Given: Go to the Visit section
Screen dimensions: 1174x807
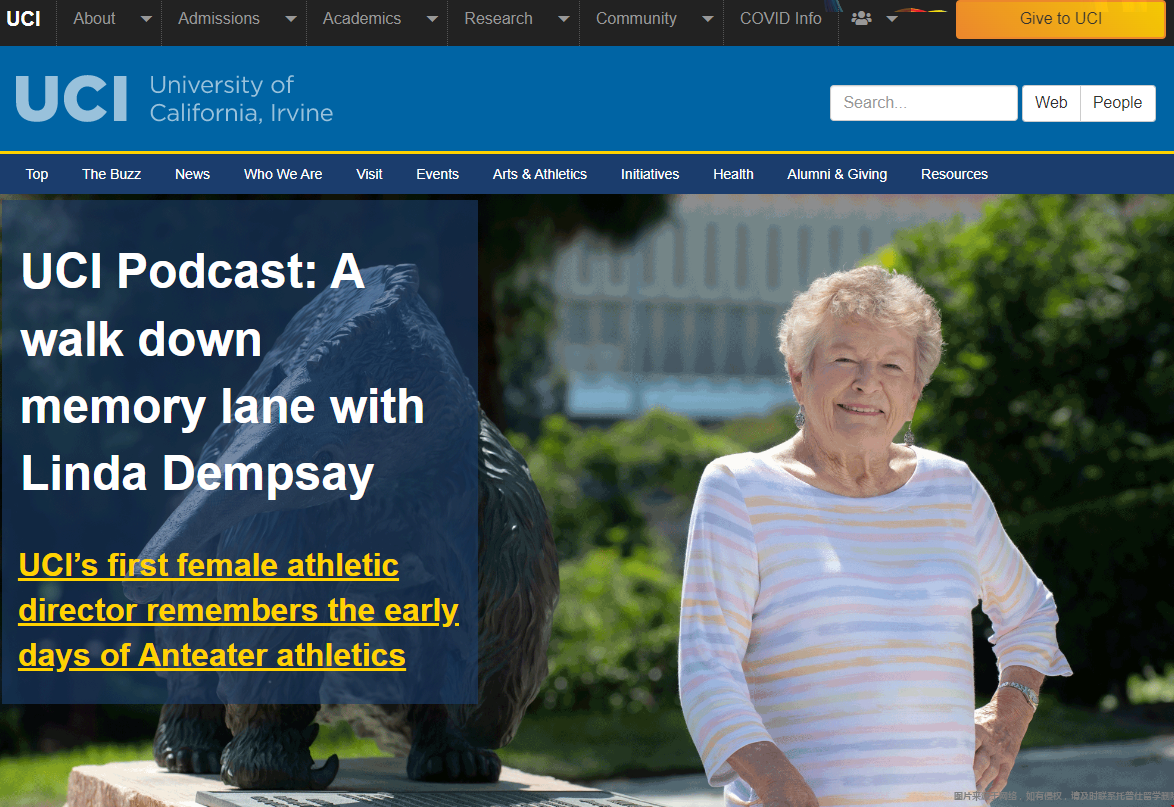Looking at the screenshot, I should click(369, 174).
